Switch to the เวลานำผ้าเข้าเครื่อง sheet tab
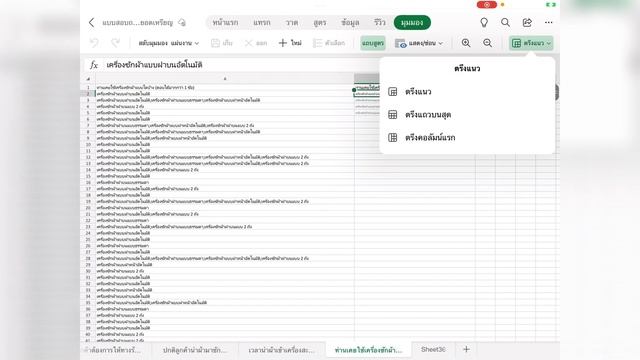640x360 pixels. (282, 350)
